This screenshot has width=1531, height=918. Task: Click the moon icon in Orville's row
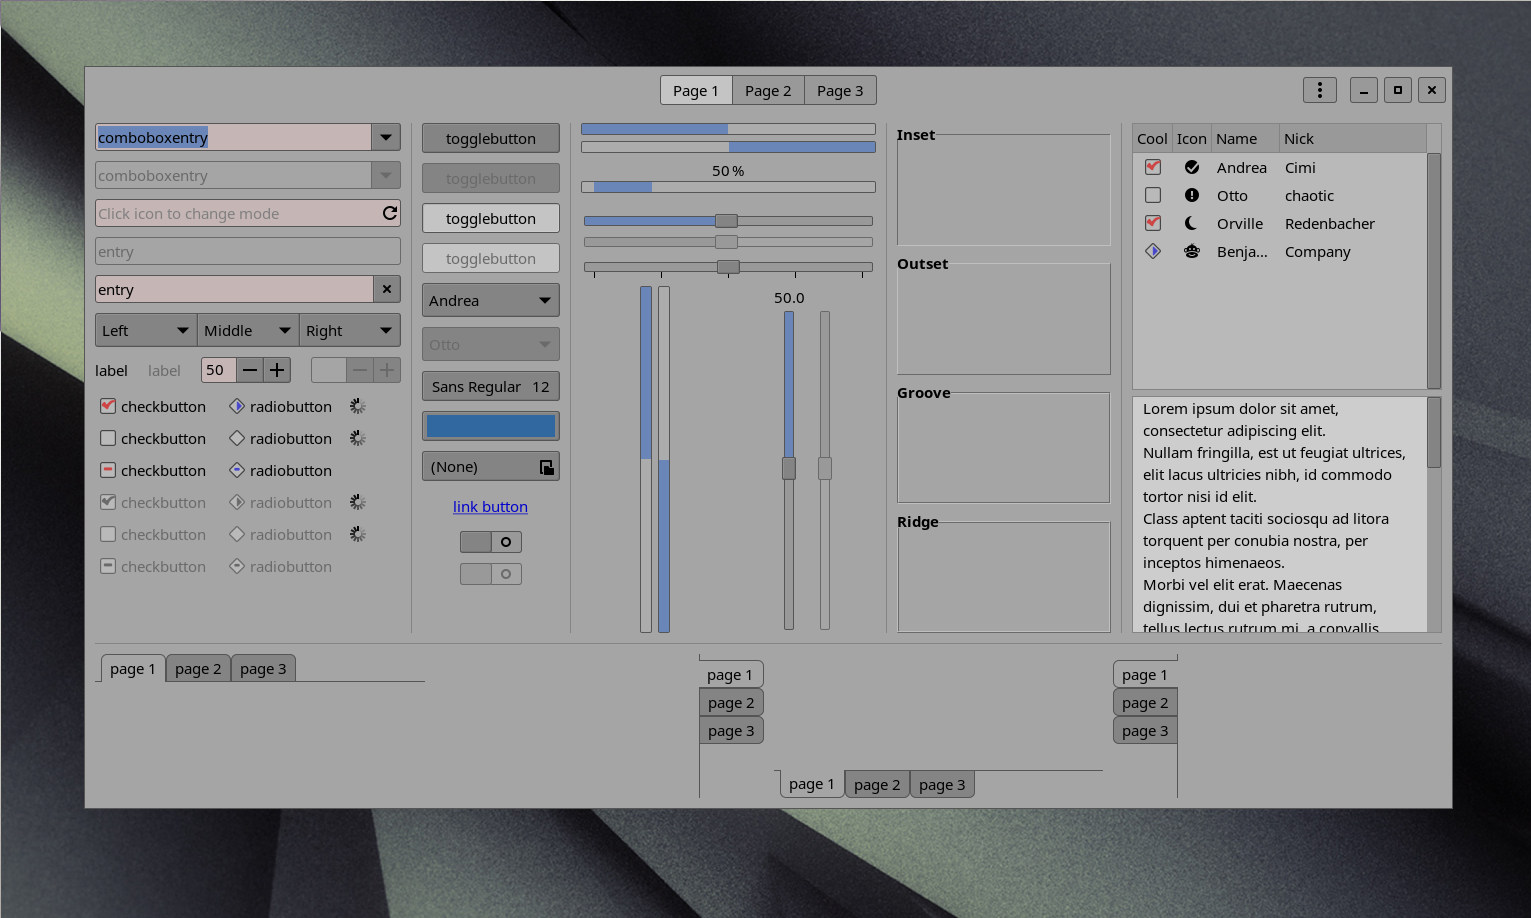click(x=1192, y=223)
